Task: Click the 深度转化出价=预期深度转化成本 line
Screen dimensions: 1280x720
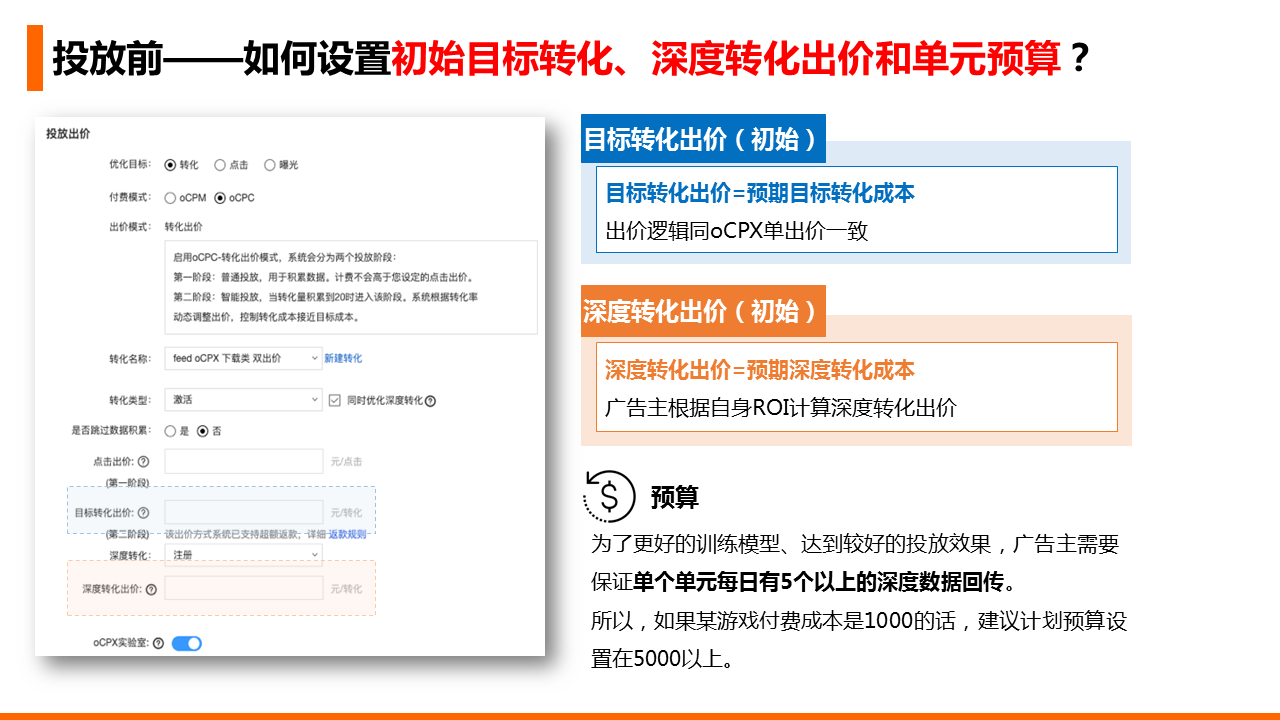Action: click(760, 370)
